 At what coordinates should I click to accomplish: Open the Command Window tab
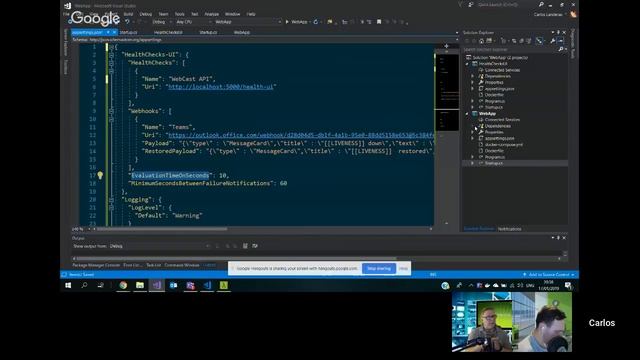click(182, 265)
